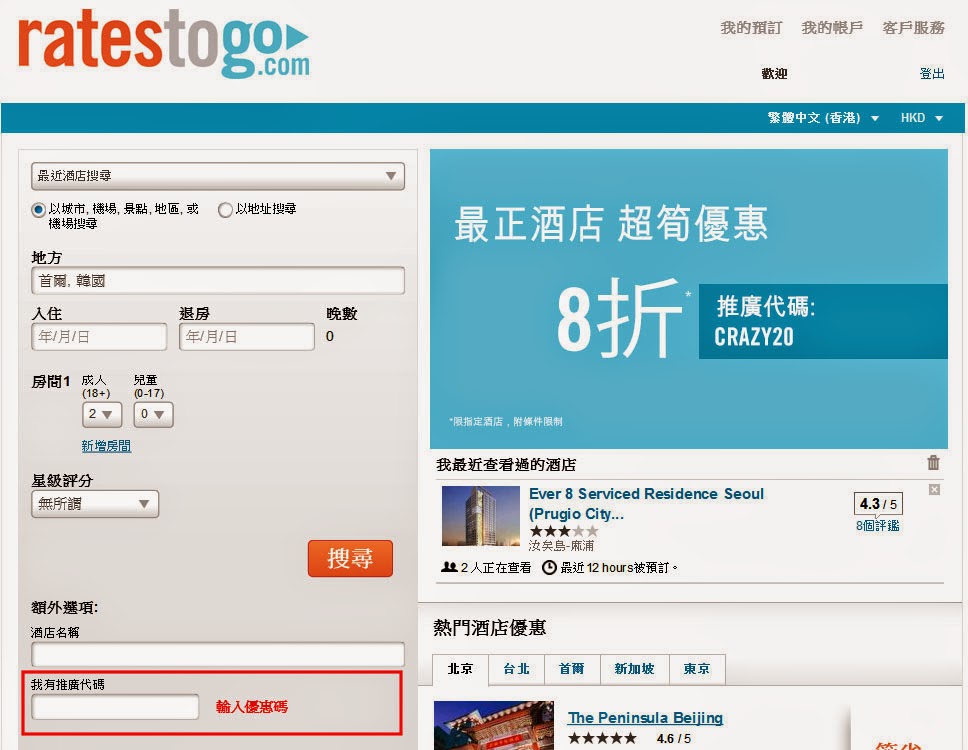Select the 以地址搜尋 radio button
This screenshot has height=750, width=968.
(226, 210)
